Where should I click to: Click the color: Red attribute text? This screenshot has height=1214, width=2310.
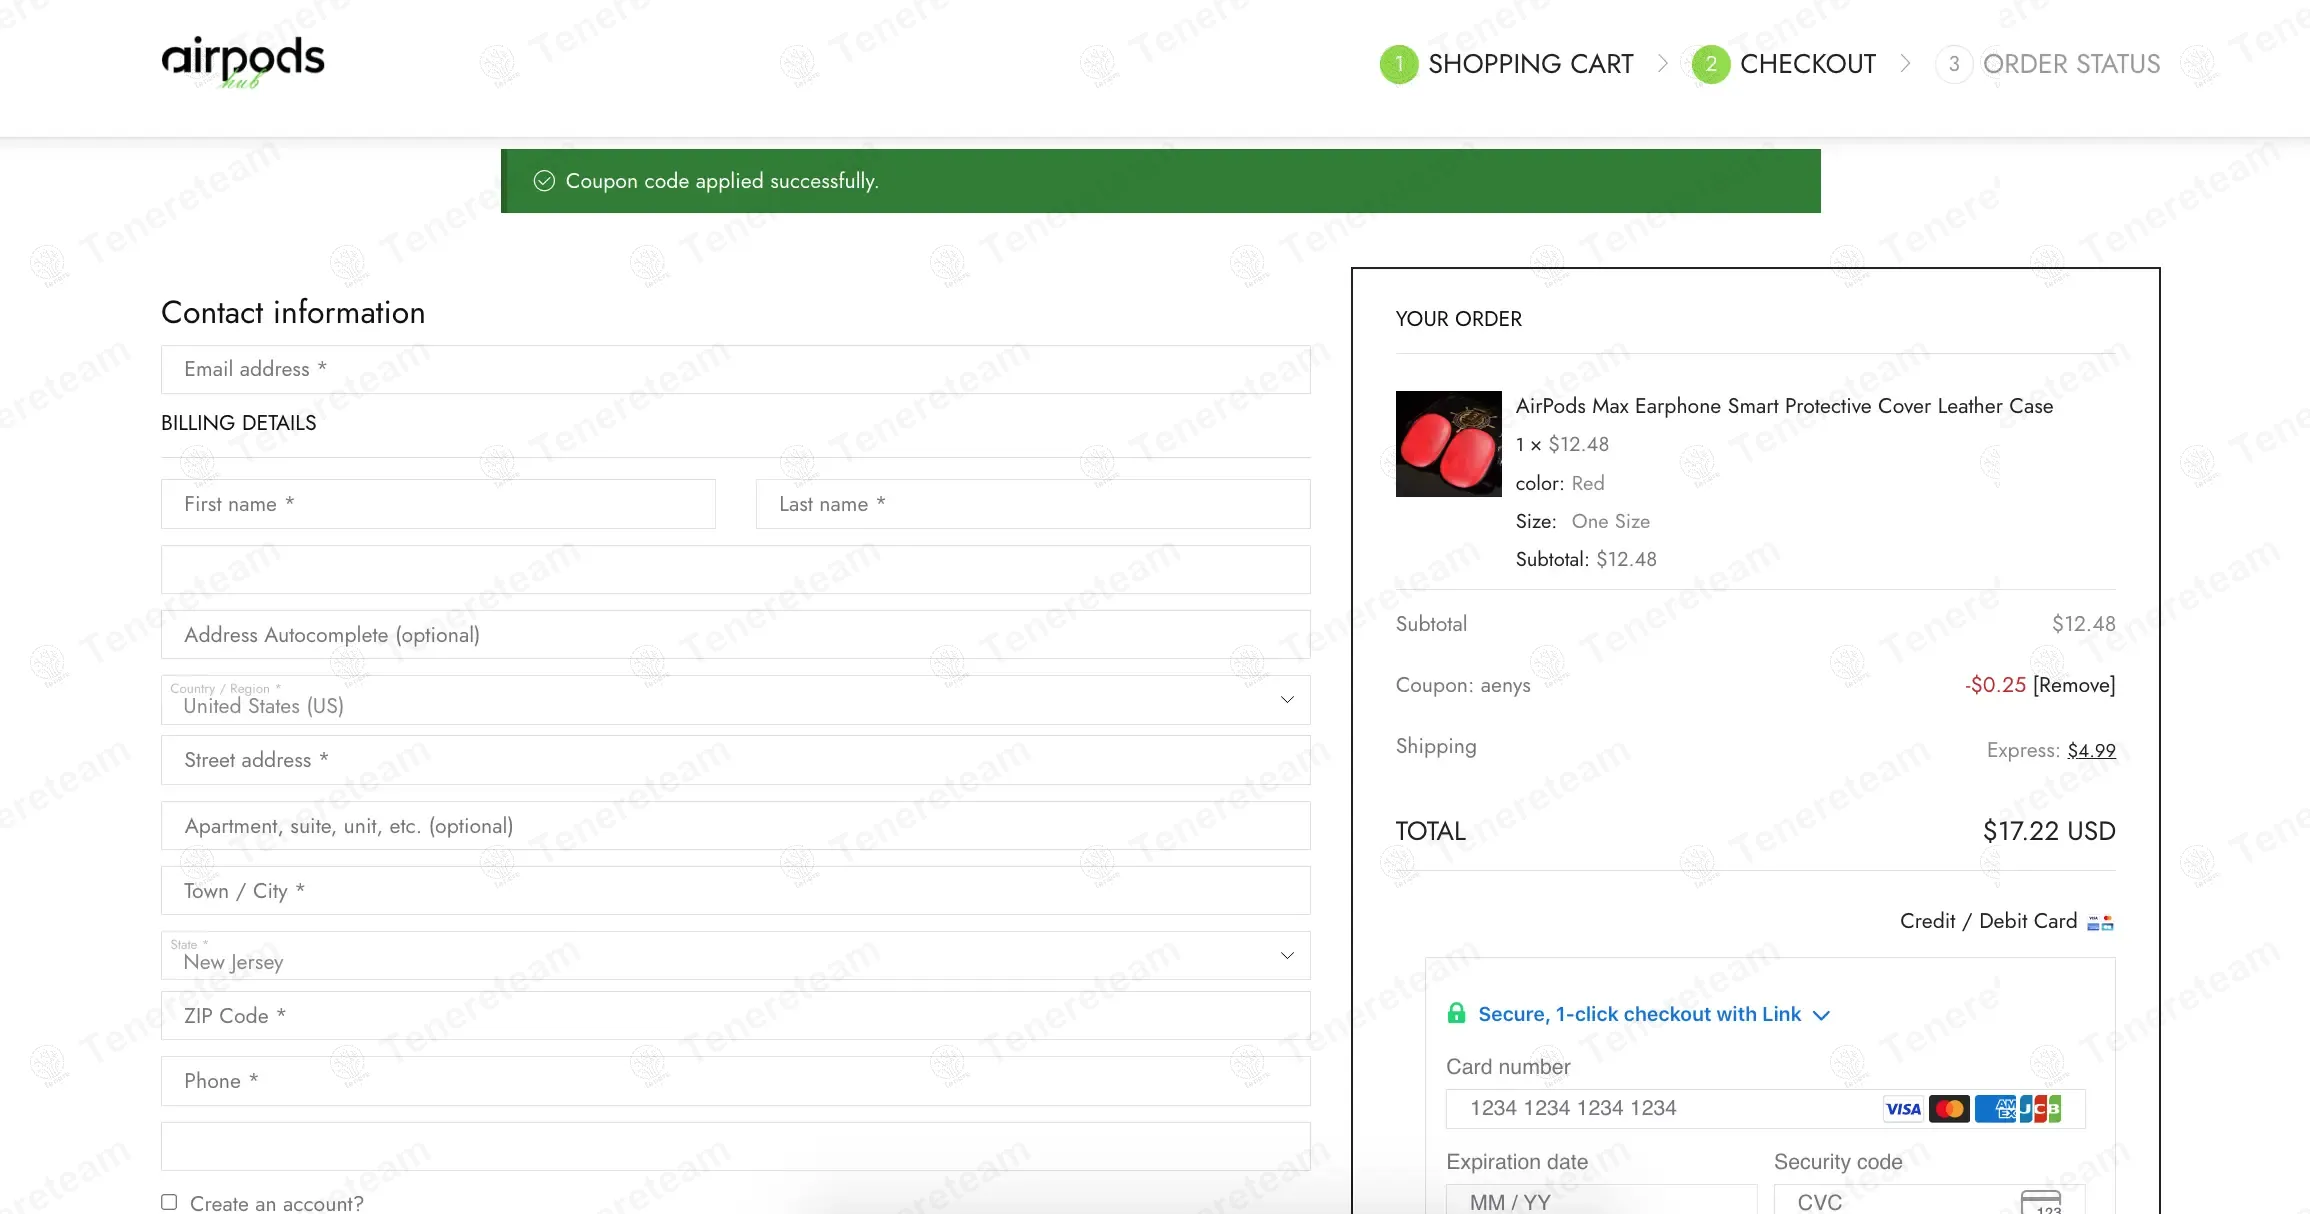1560,483
